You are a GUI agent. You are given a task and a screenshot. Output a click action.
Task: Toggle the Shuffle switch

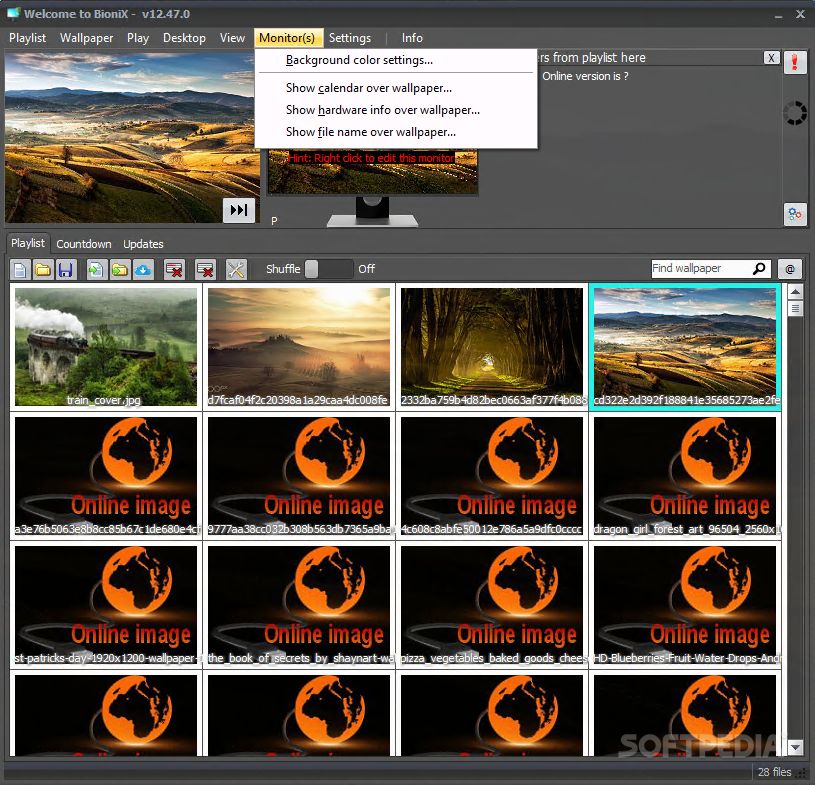328,269
